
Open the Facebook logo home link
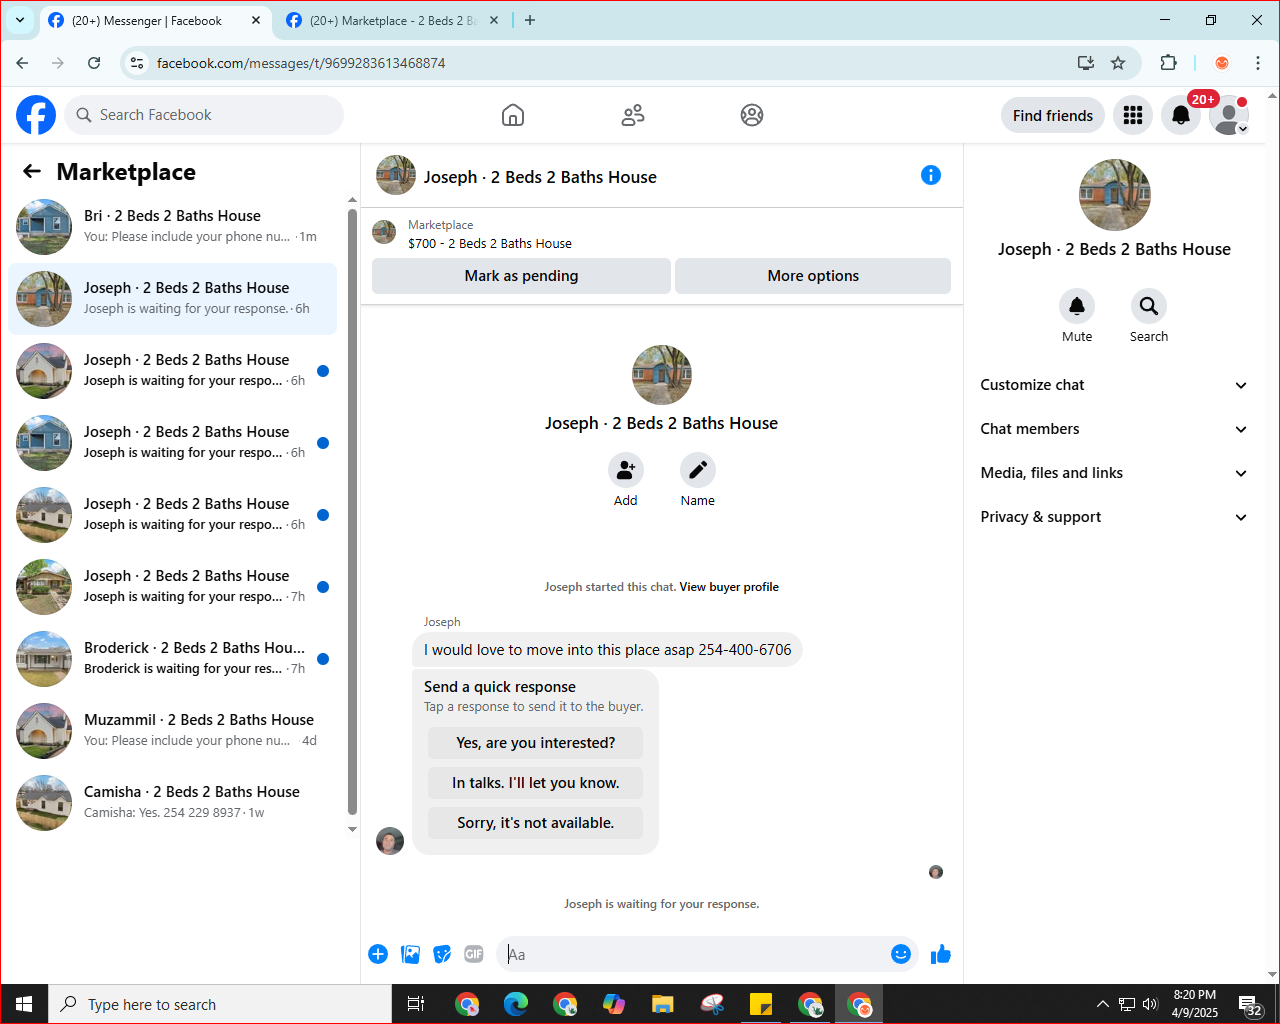[x=36, y=115]
